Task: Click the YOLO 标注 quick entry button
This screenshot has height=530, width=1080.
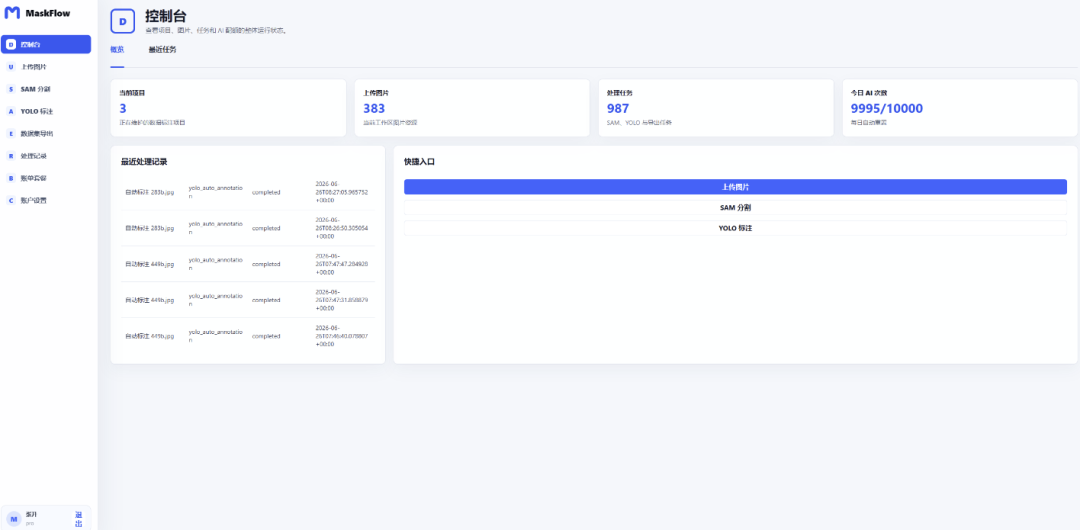Action: 735,228
